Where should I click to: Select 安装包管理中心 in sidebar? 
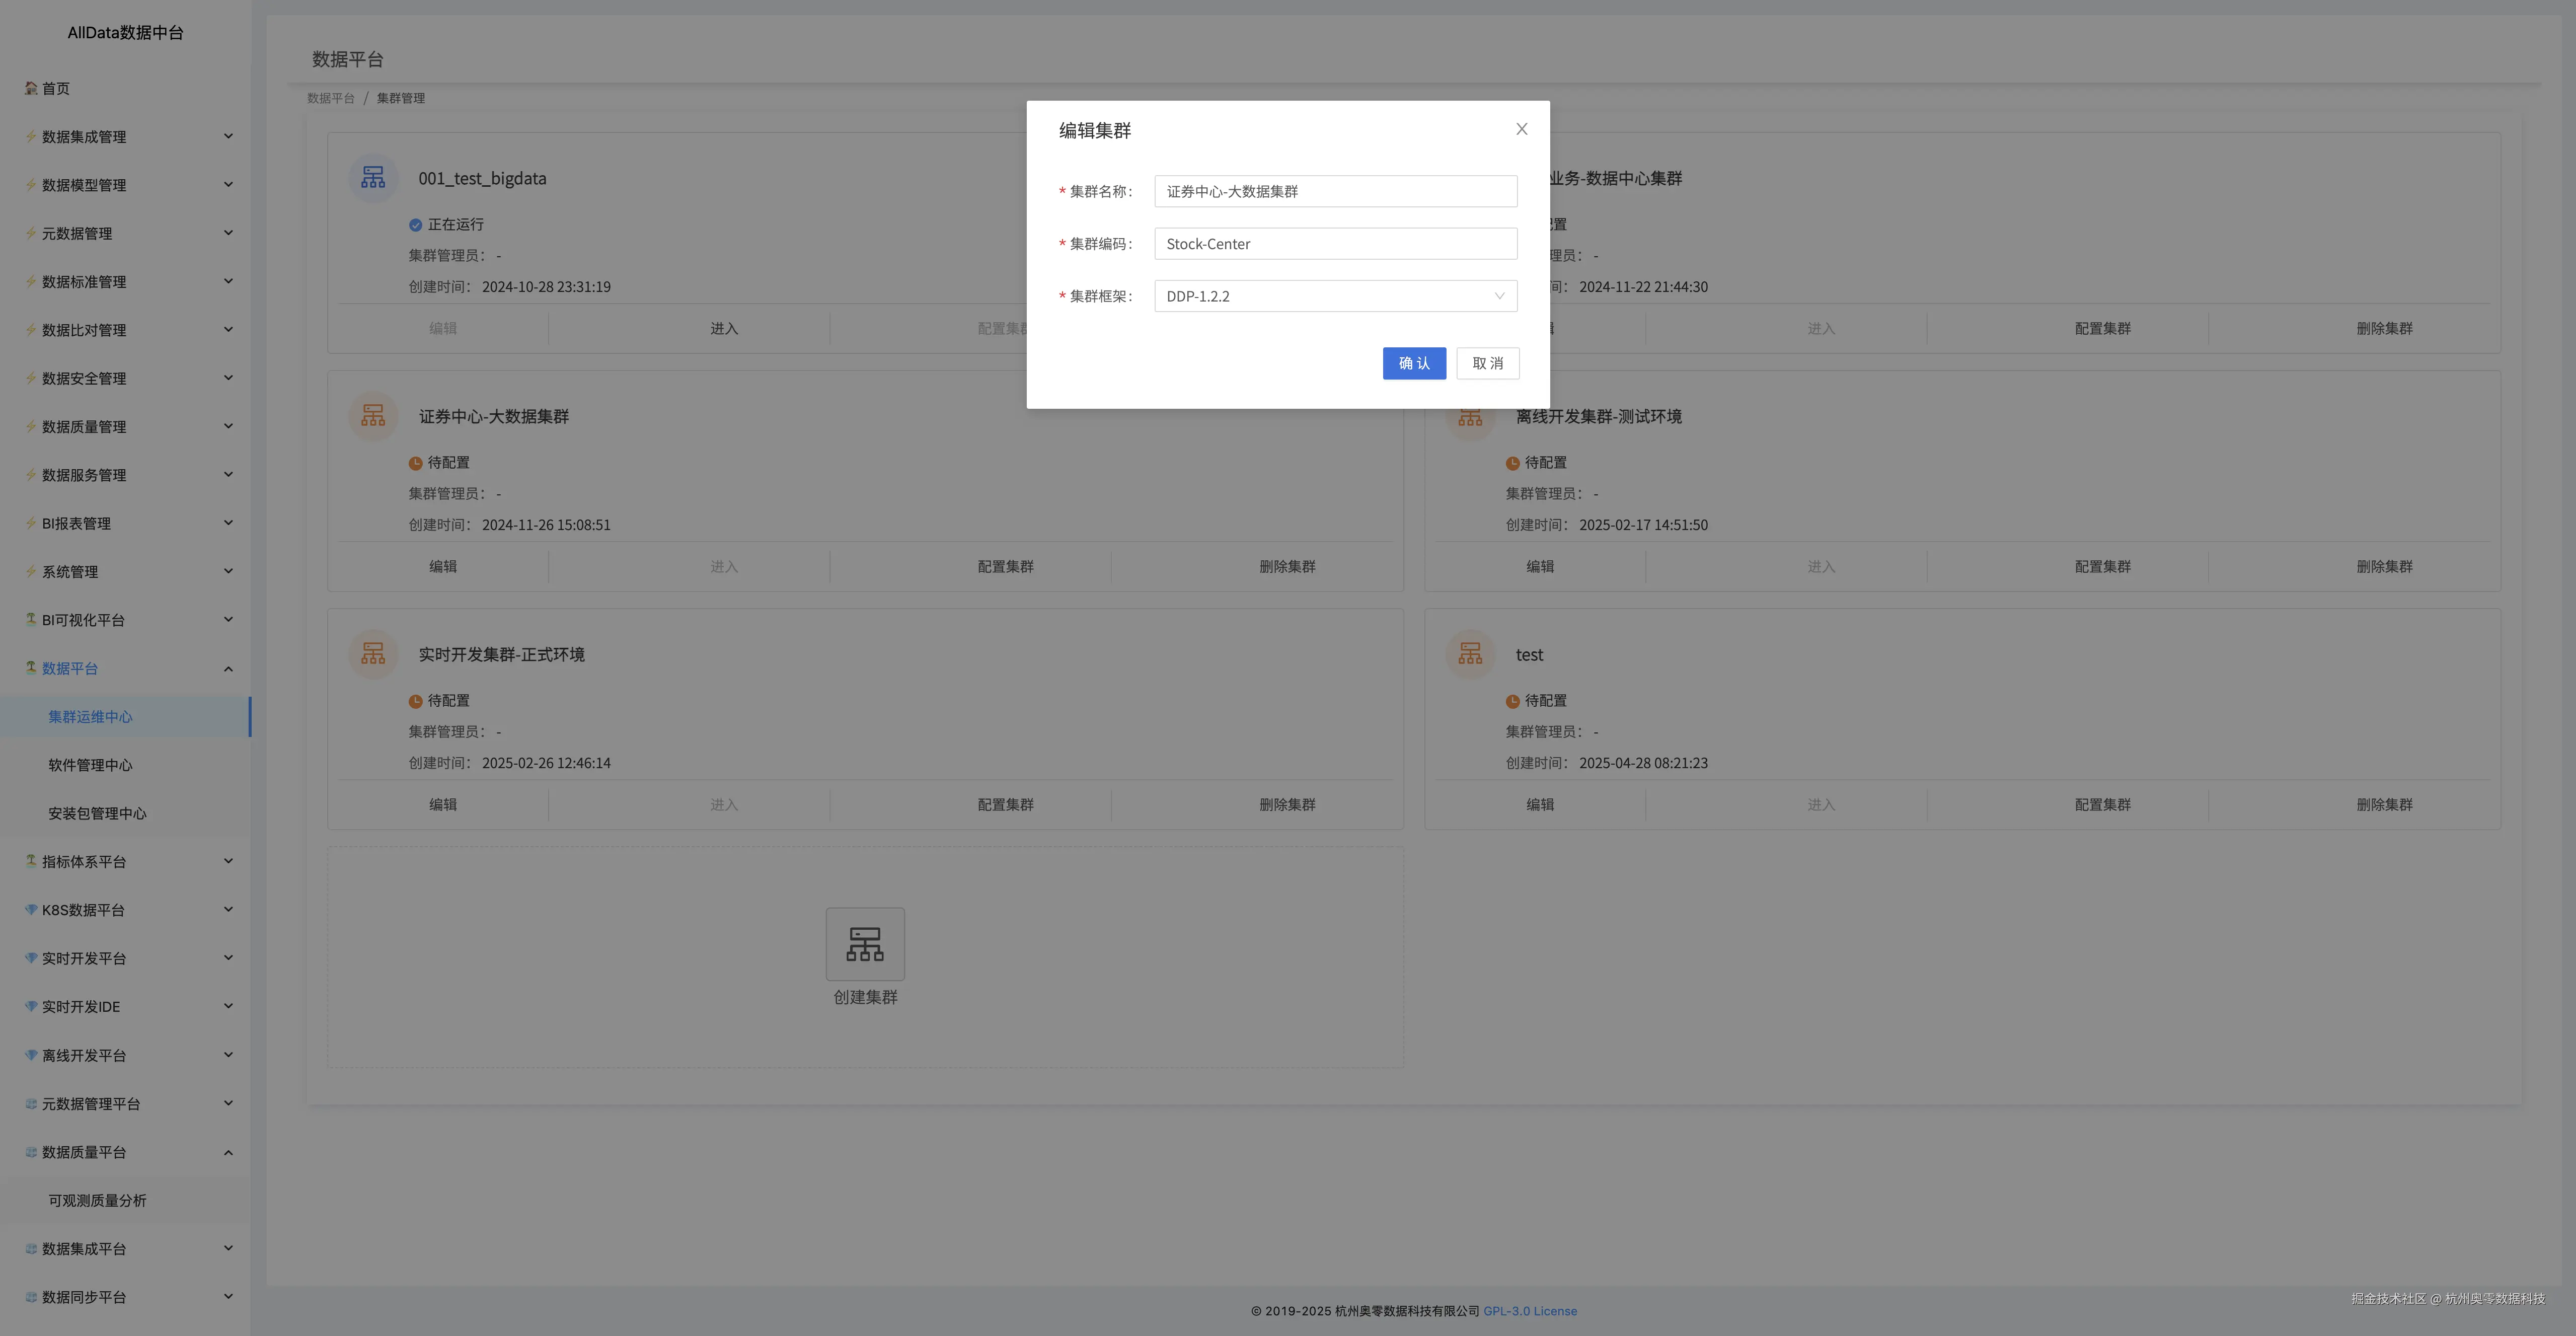point(97,813)
